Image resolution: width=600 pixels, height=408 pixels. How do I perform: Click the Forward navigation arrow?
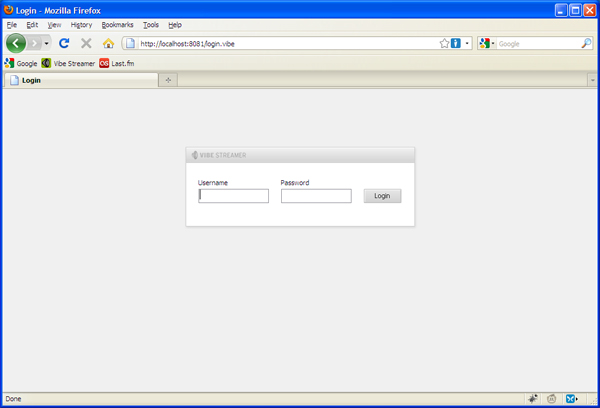pos(34,43)
